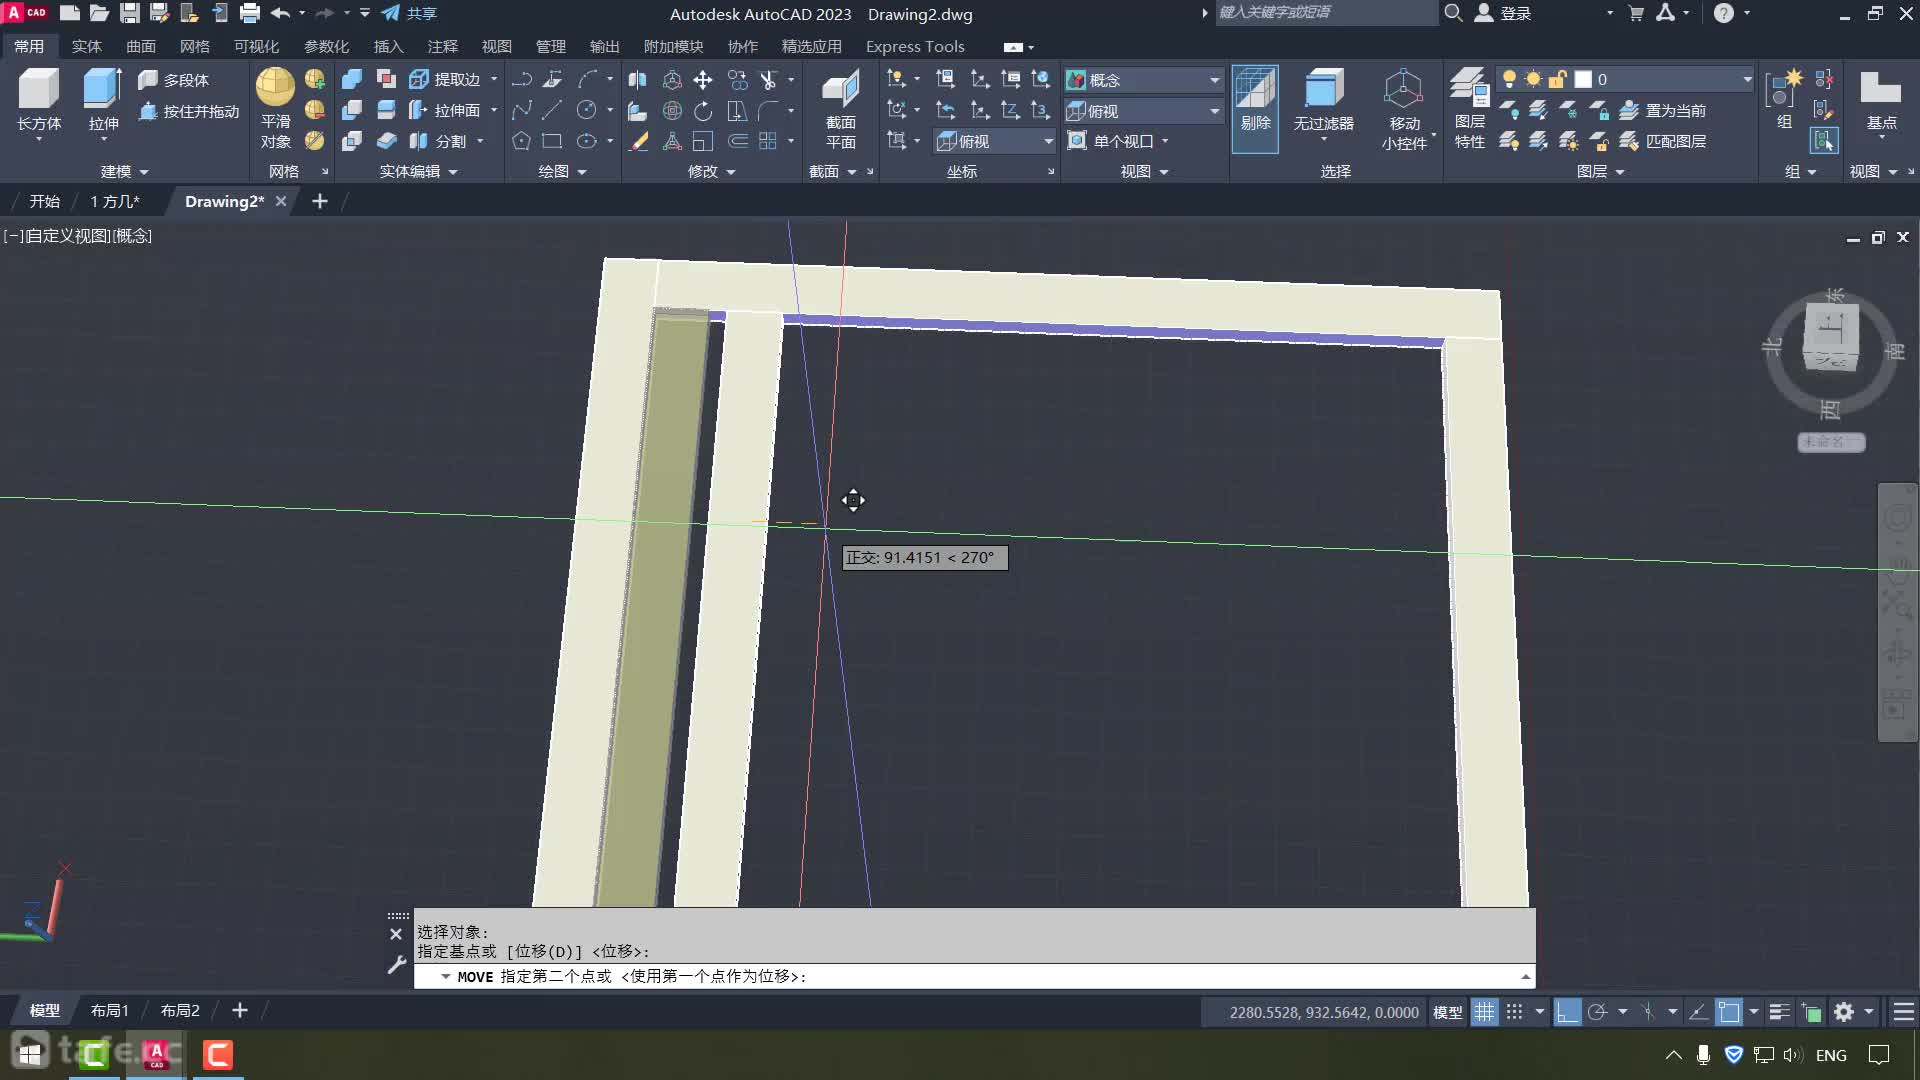Click the Move tool cross-arrows icon
Screen dimensions: 1920x1080
pos(703,79)
